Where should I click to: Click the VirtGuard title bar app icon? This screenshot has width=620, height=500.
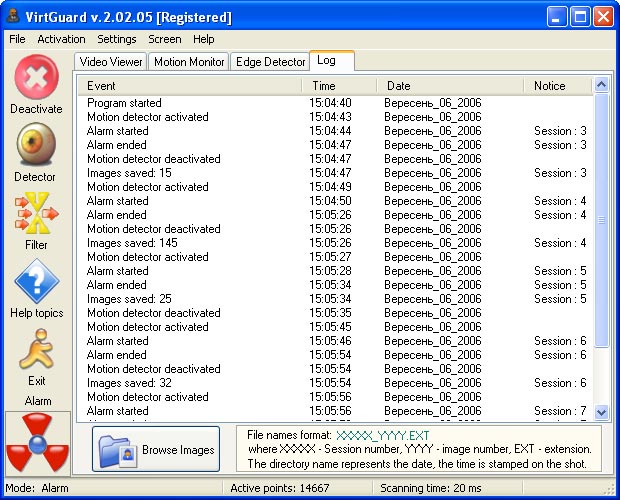(13, 16)
